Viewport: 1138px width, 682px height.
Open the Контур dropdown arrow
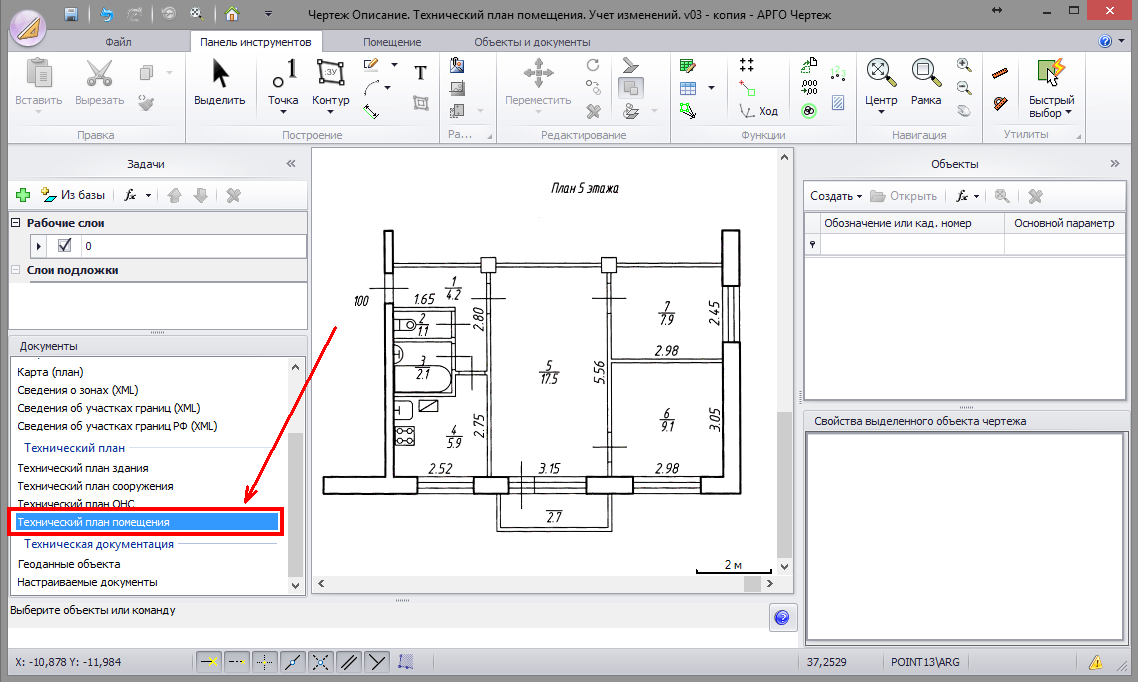point(330,112)
